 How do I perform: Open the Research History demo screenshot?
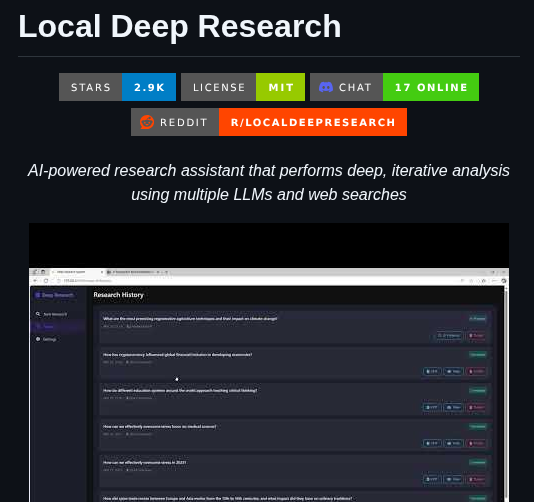point(269,362)
